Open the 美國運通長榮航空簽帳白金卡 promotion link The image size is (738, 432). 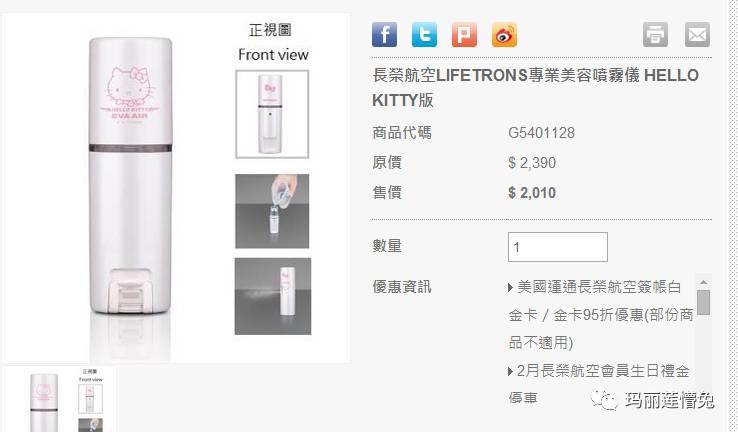point(601,314)
